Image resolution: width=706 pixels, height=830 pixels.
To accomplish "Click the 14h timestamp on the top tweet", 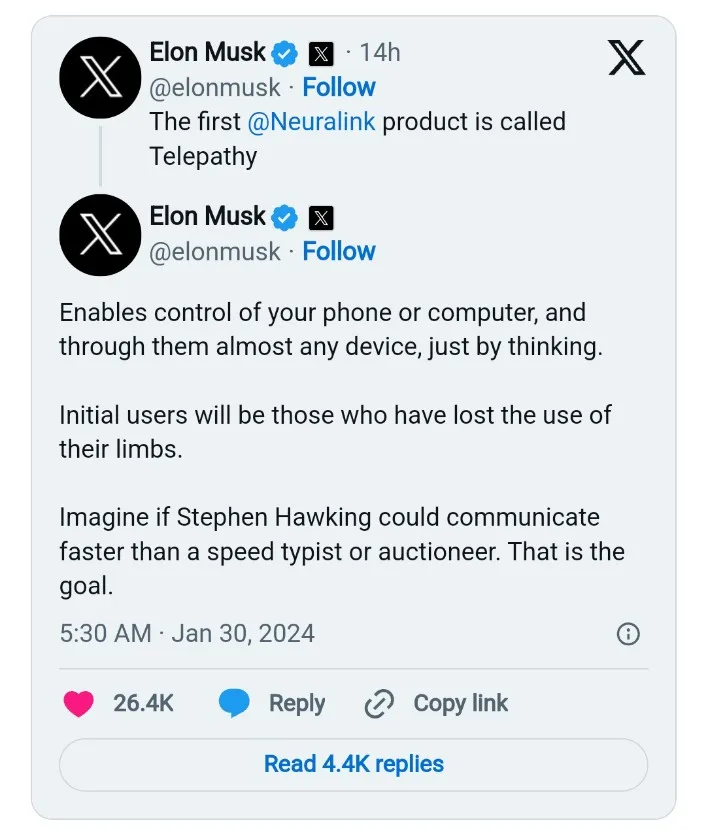I will (x=380, y=52).
